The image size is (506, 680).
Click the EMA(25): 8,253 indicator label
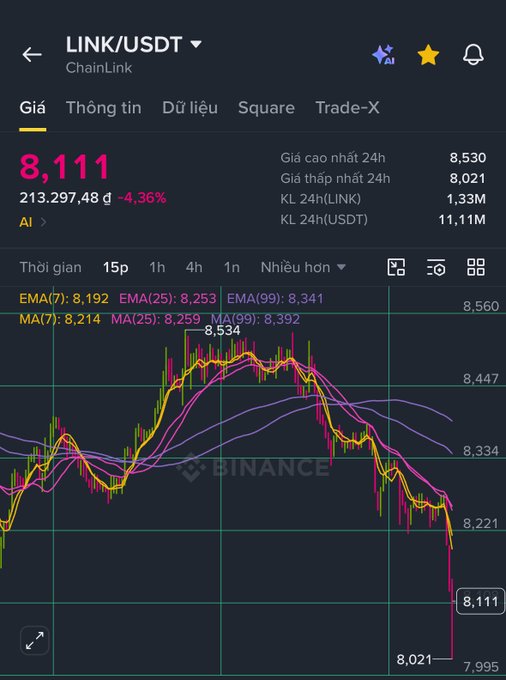click(167, 298)
